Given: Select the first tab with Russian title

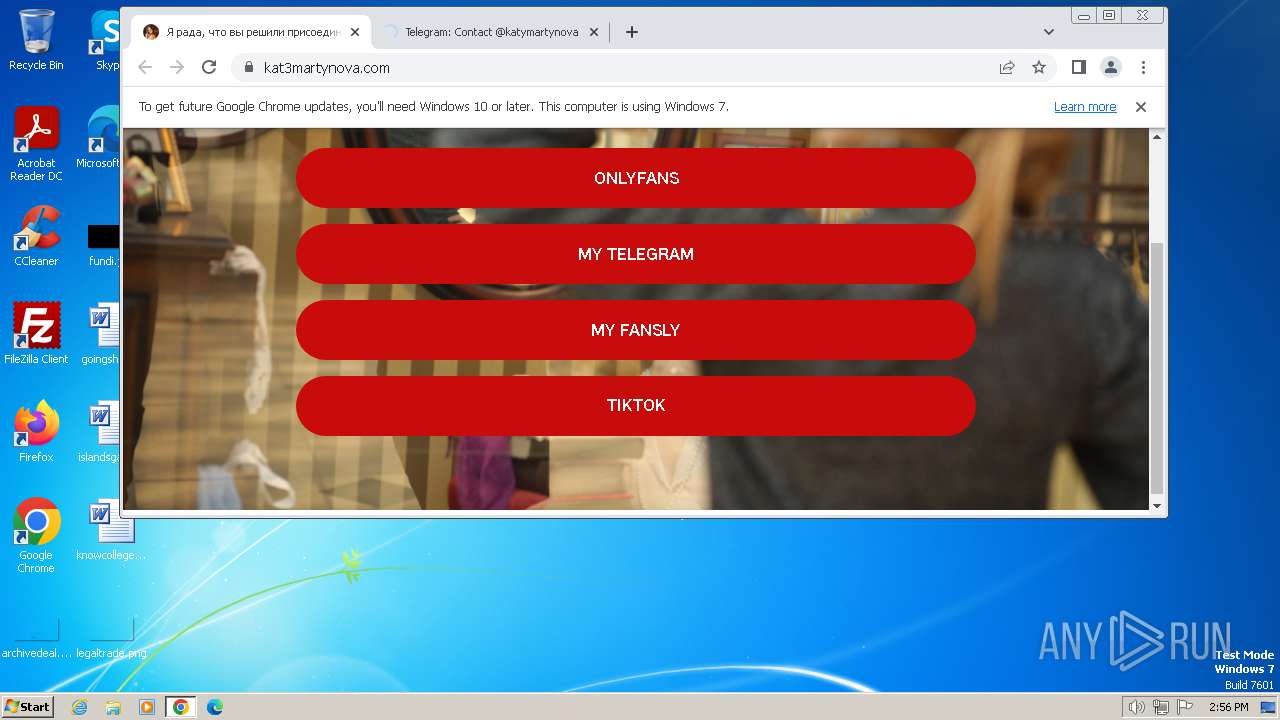Looking at the screenshot, I should 252,32.
